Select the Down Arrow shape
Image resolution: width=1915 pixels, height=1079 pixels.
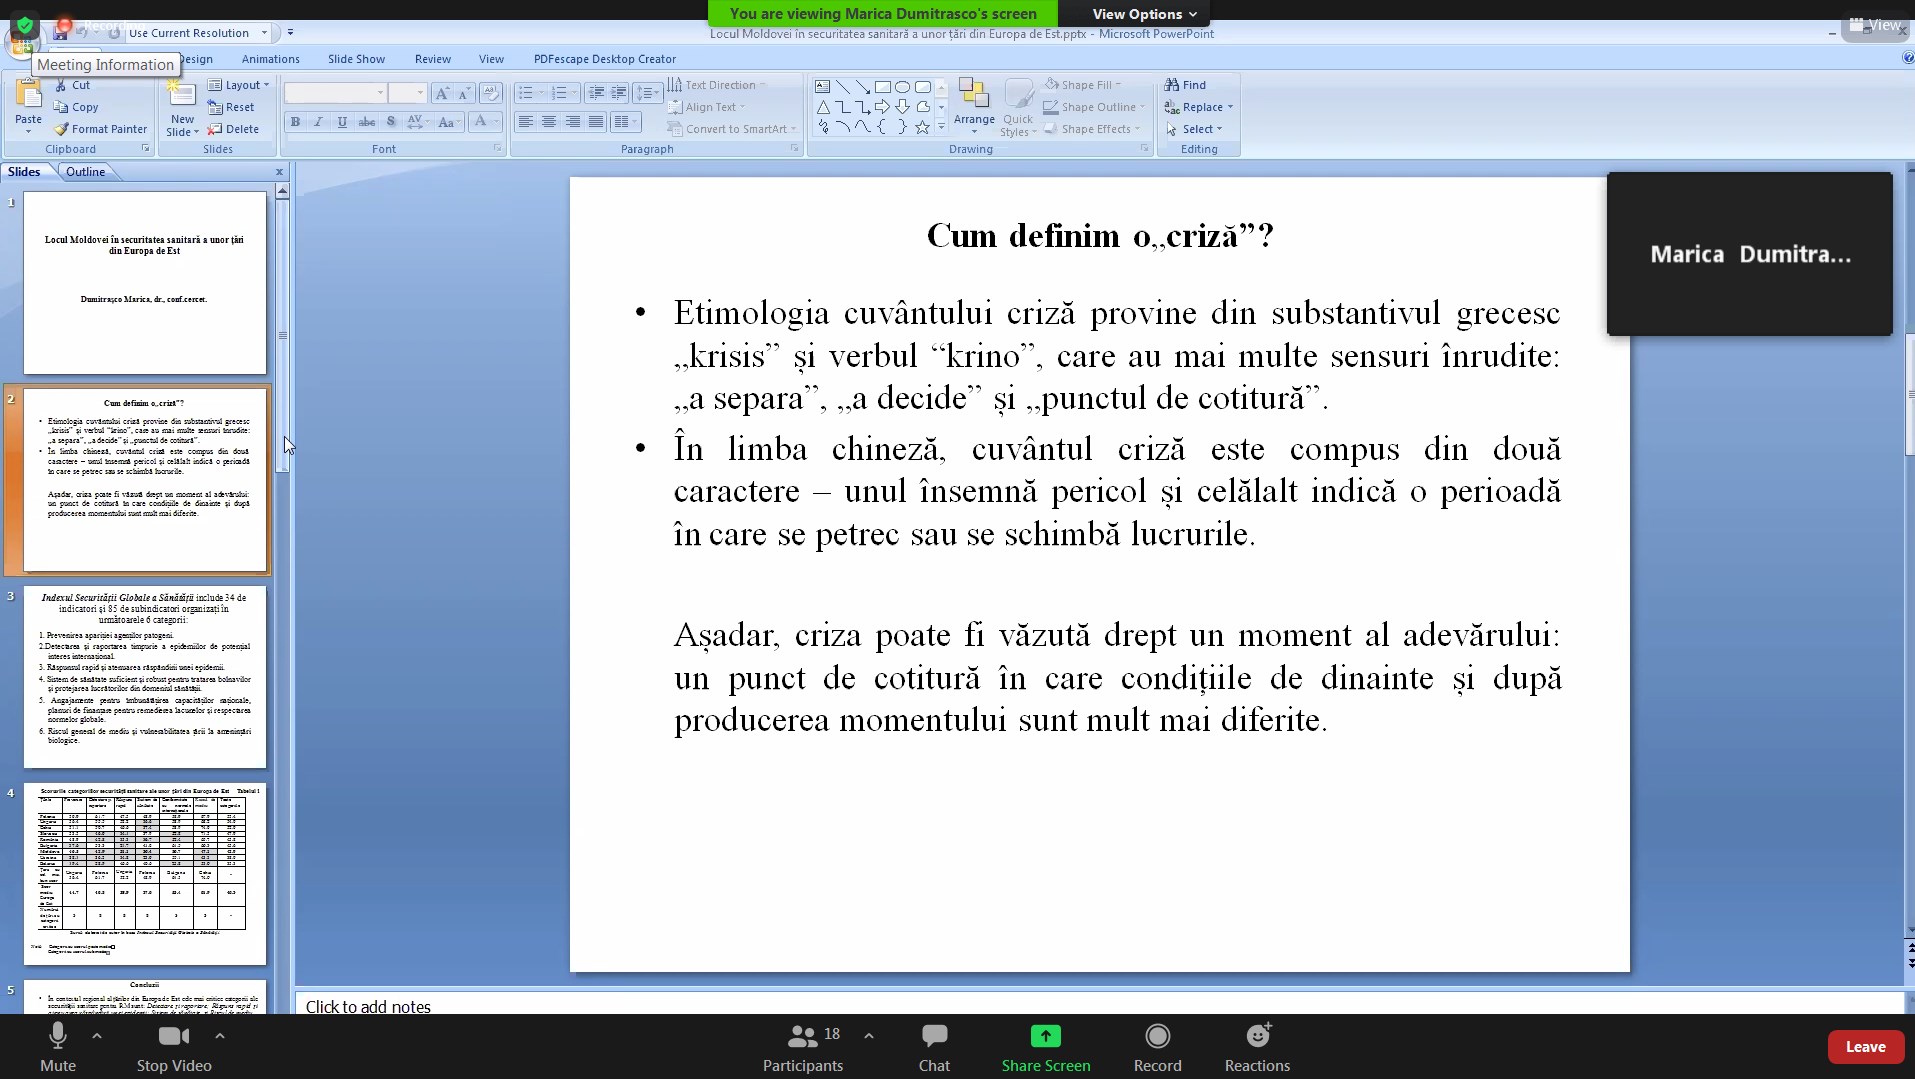tap(902, 107)
